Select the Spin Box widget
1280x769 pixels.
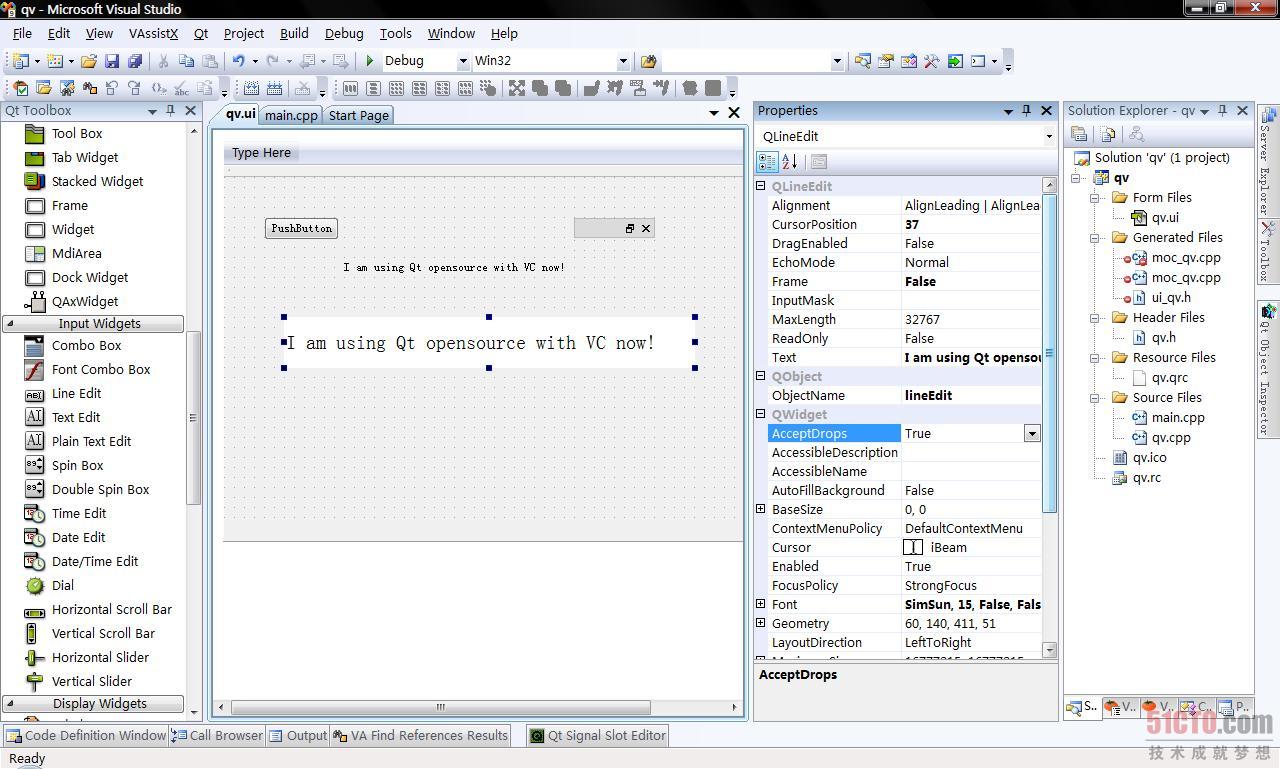pos(77,465)
